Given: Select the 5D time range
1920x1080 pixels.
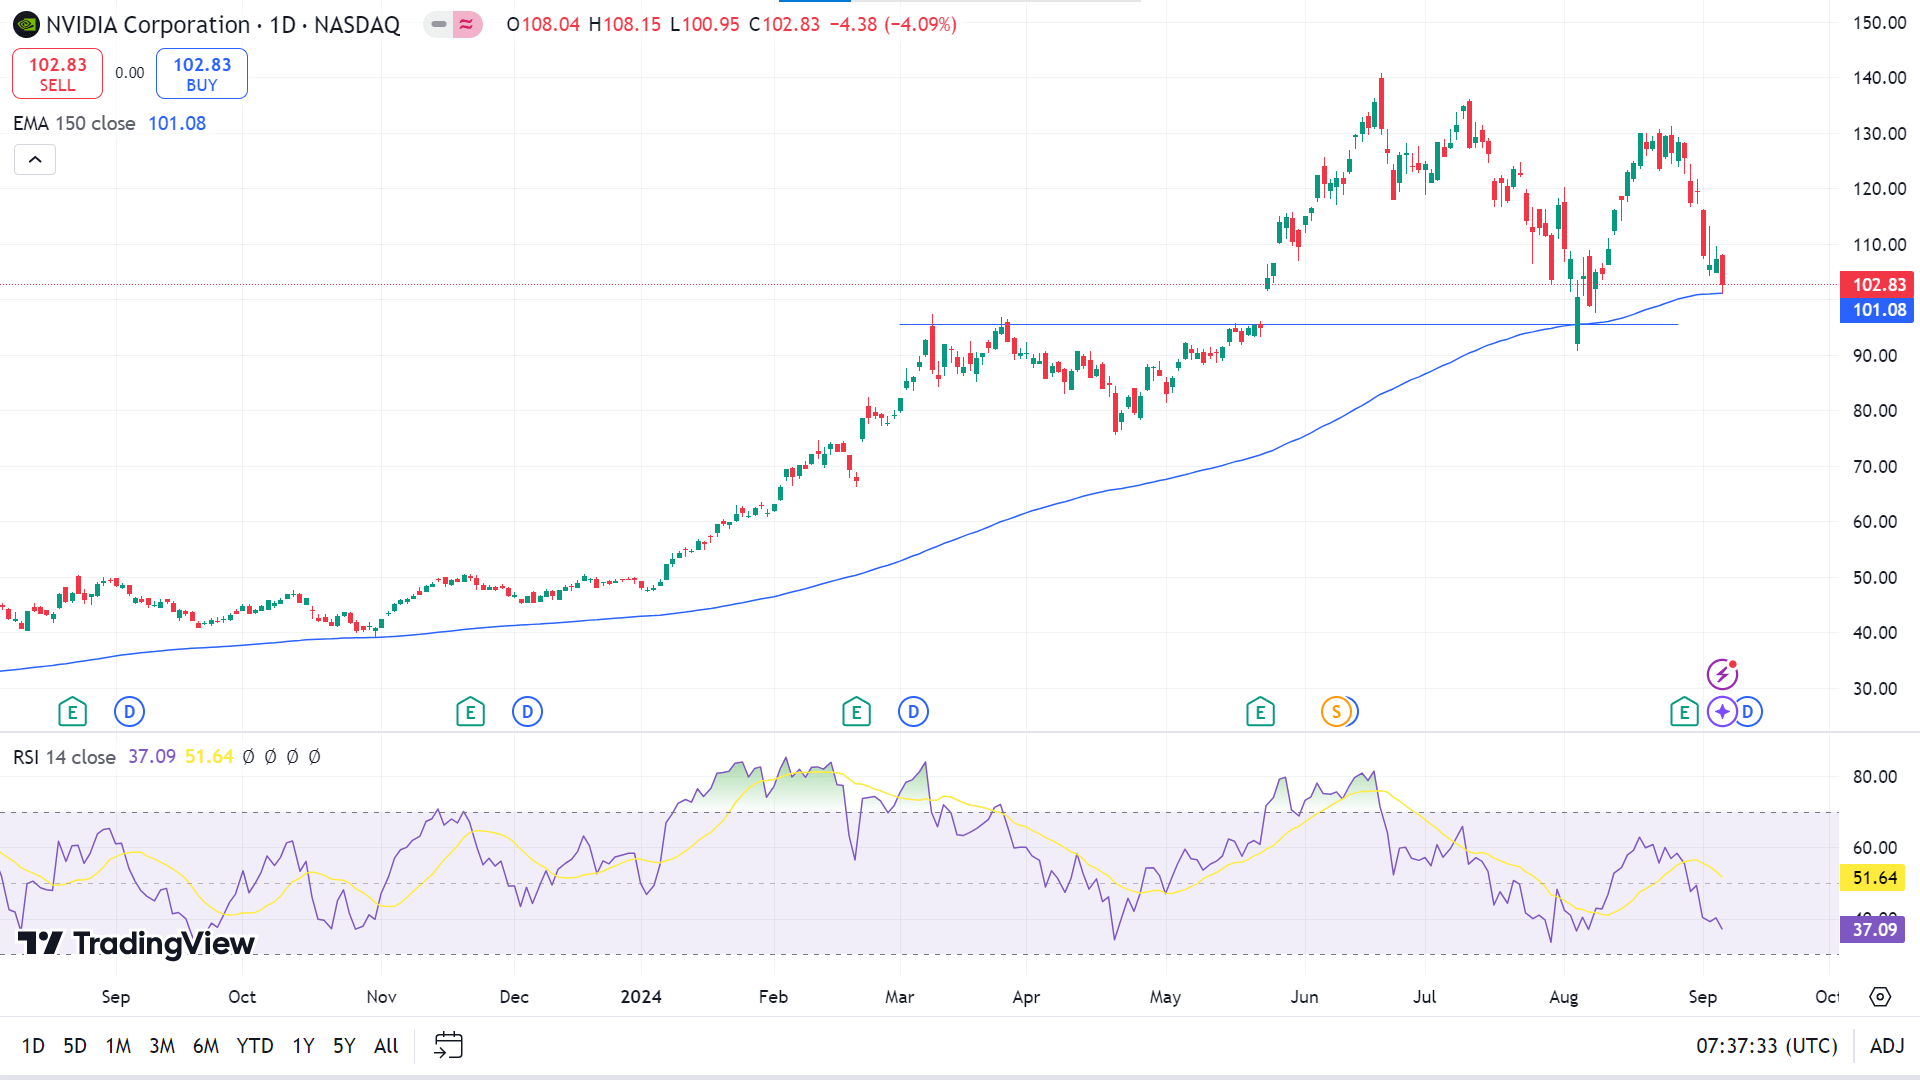Looking at the screenshot, I should (75, 1046).
